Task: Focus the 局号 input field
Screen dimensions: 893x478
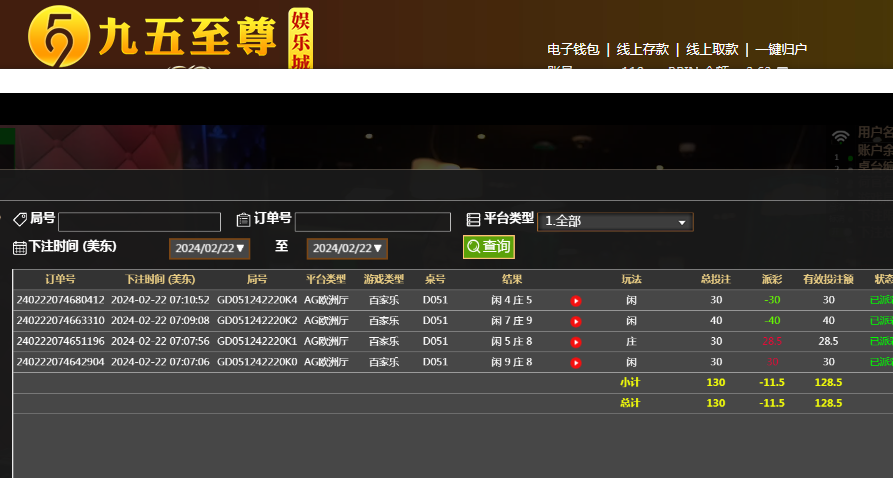Action: (139, 222)
